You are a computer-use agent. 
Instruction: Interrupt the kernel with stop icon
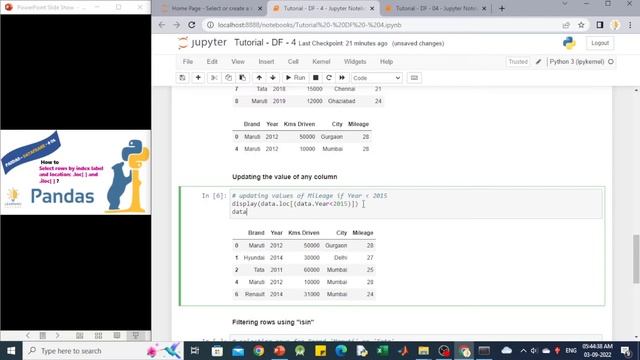(x=316, y=78)
